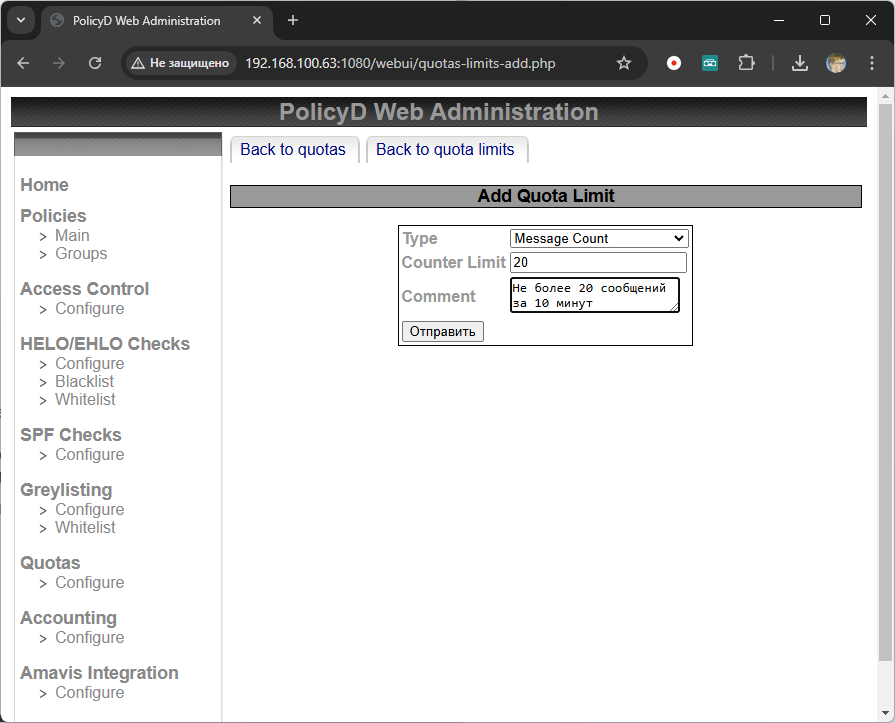This screenshot has width=895, height=723.
Task: Open Configure under Amavis Integration
Action: [90, 693]
